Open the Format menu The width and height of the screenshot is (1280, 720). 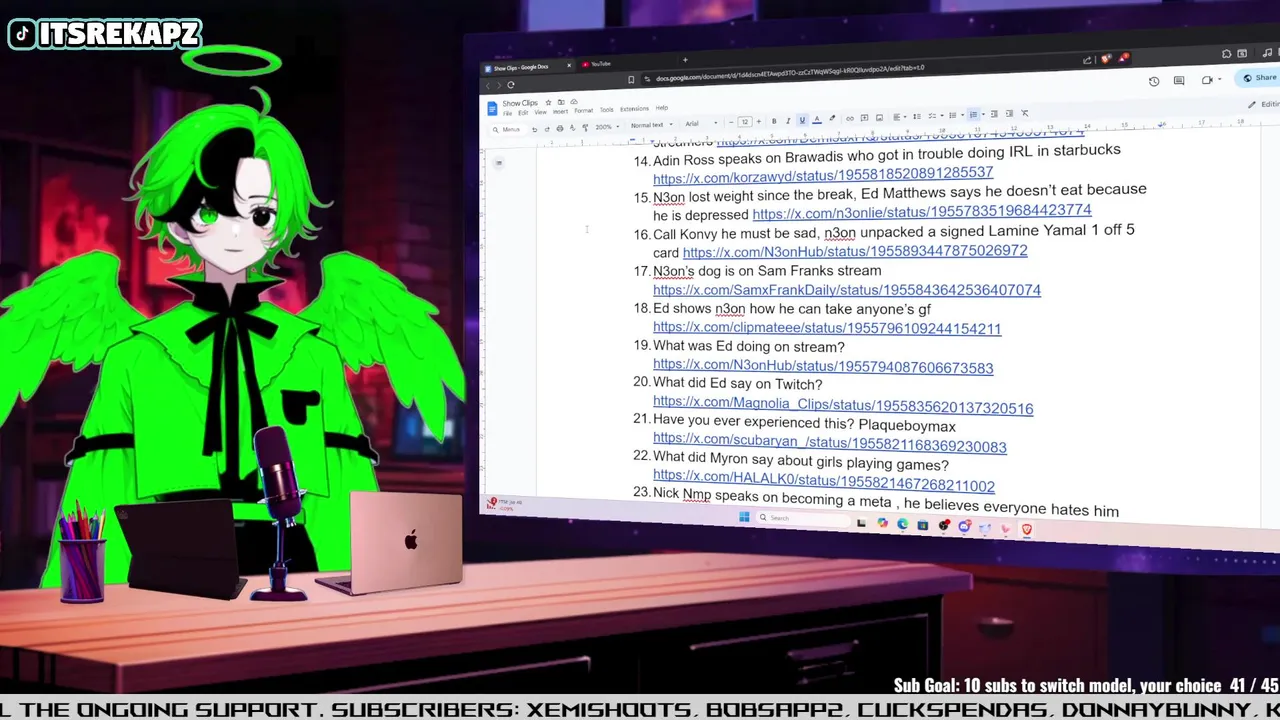pos(584,110)
